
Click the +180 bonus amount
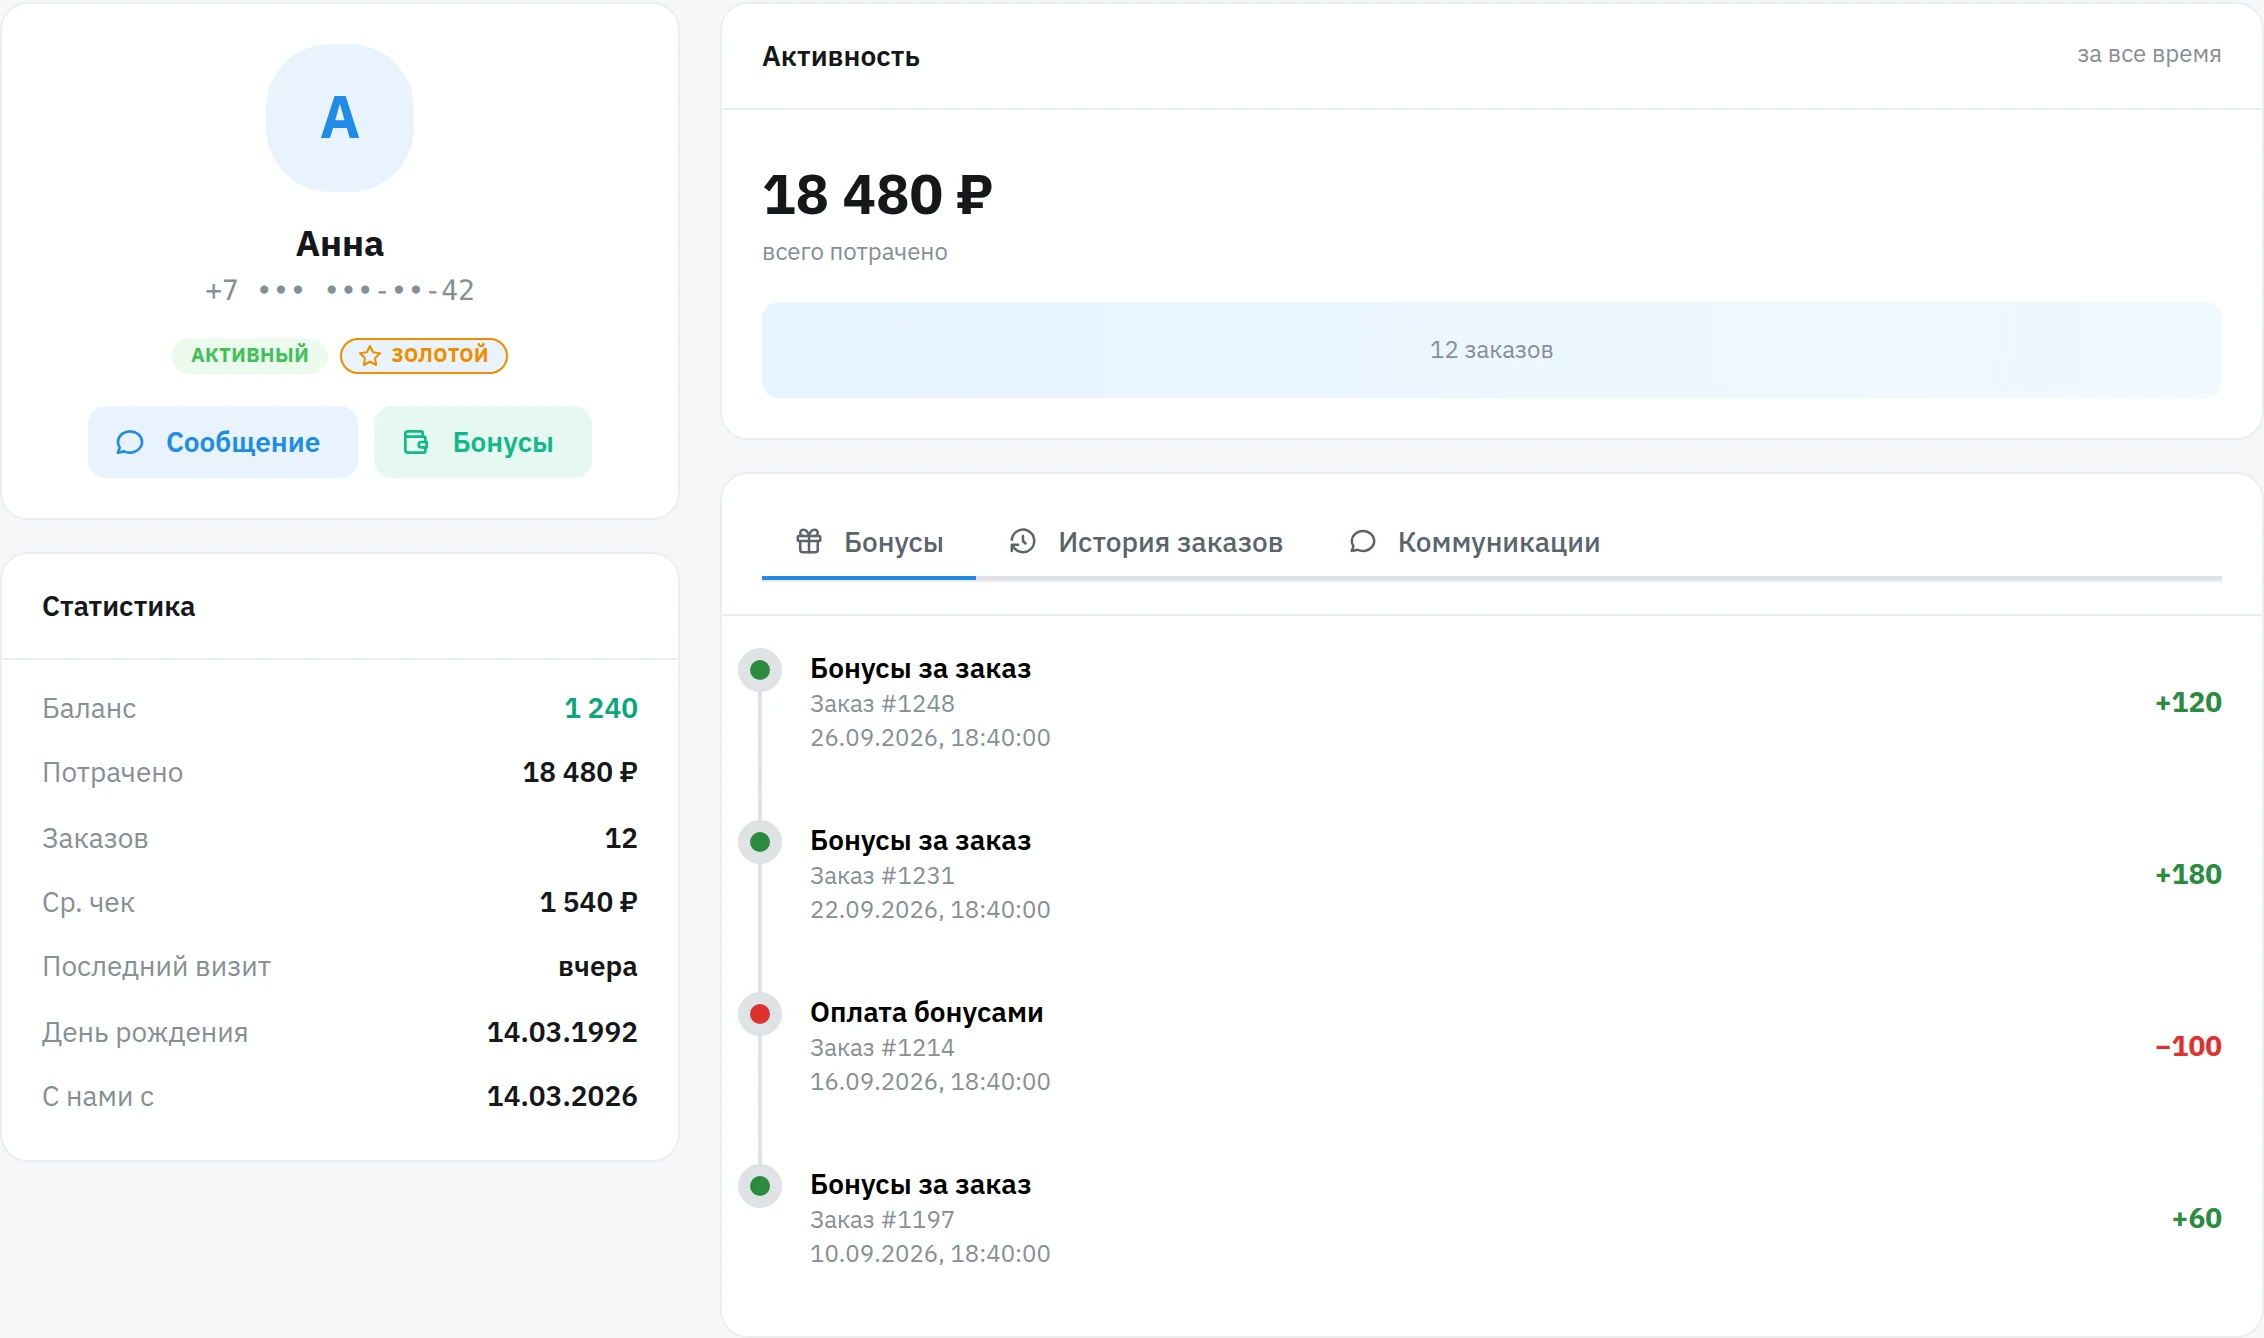tap(2188, 874)
